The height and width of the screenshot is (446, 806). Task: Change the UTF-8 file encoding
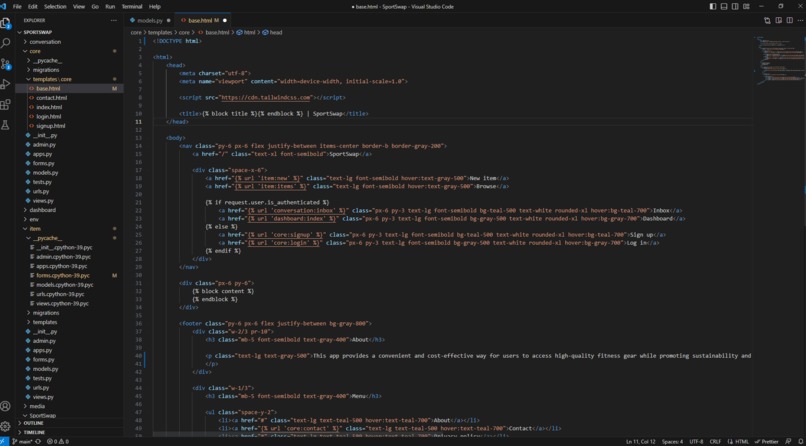(x=696, y=441)
